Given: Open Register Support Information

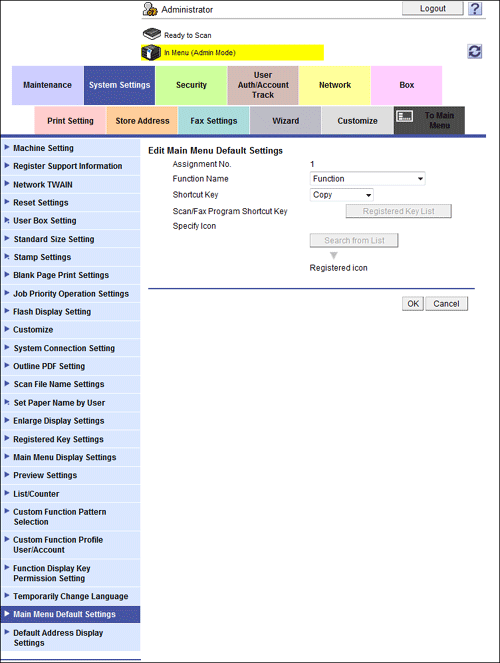Looking at the screenshot, I should click(x=71, y=166).
